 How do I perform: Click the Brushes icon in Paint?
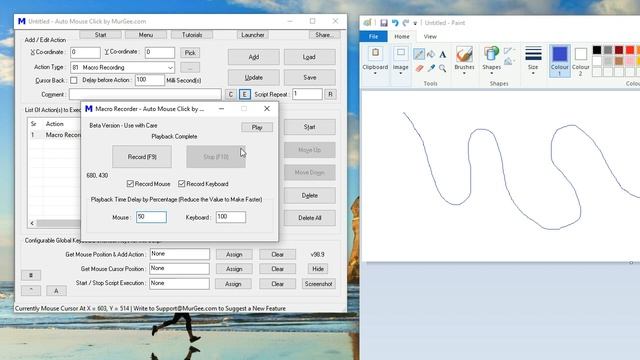click(464, 55)
